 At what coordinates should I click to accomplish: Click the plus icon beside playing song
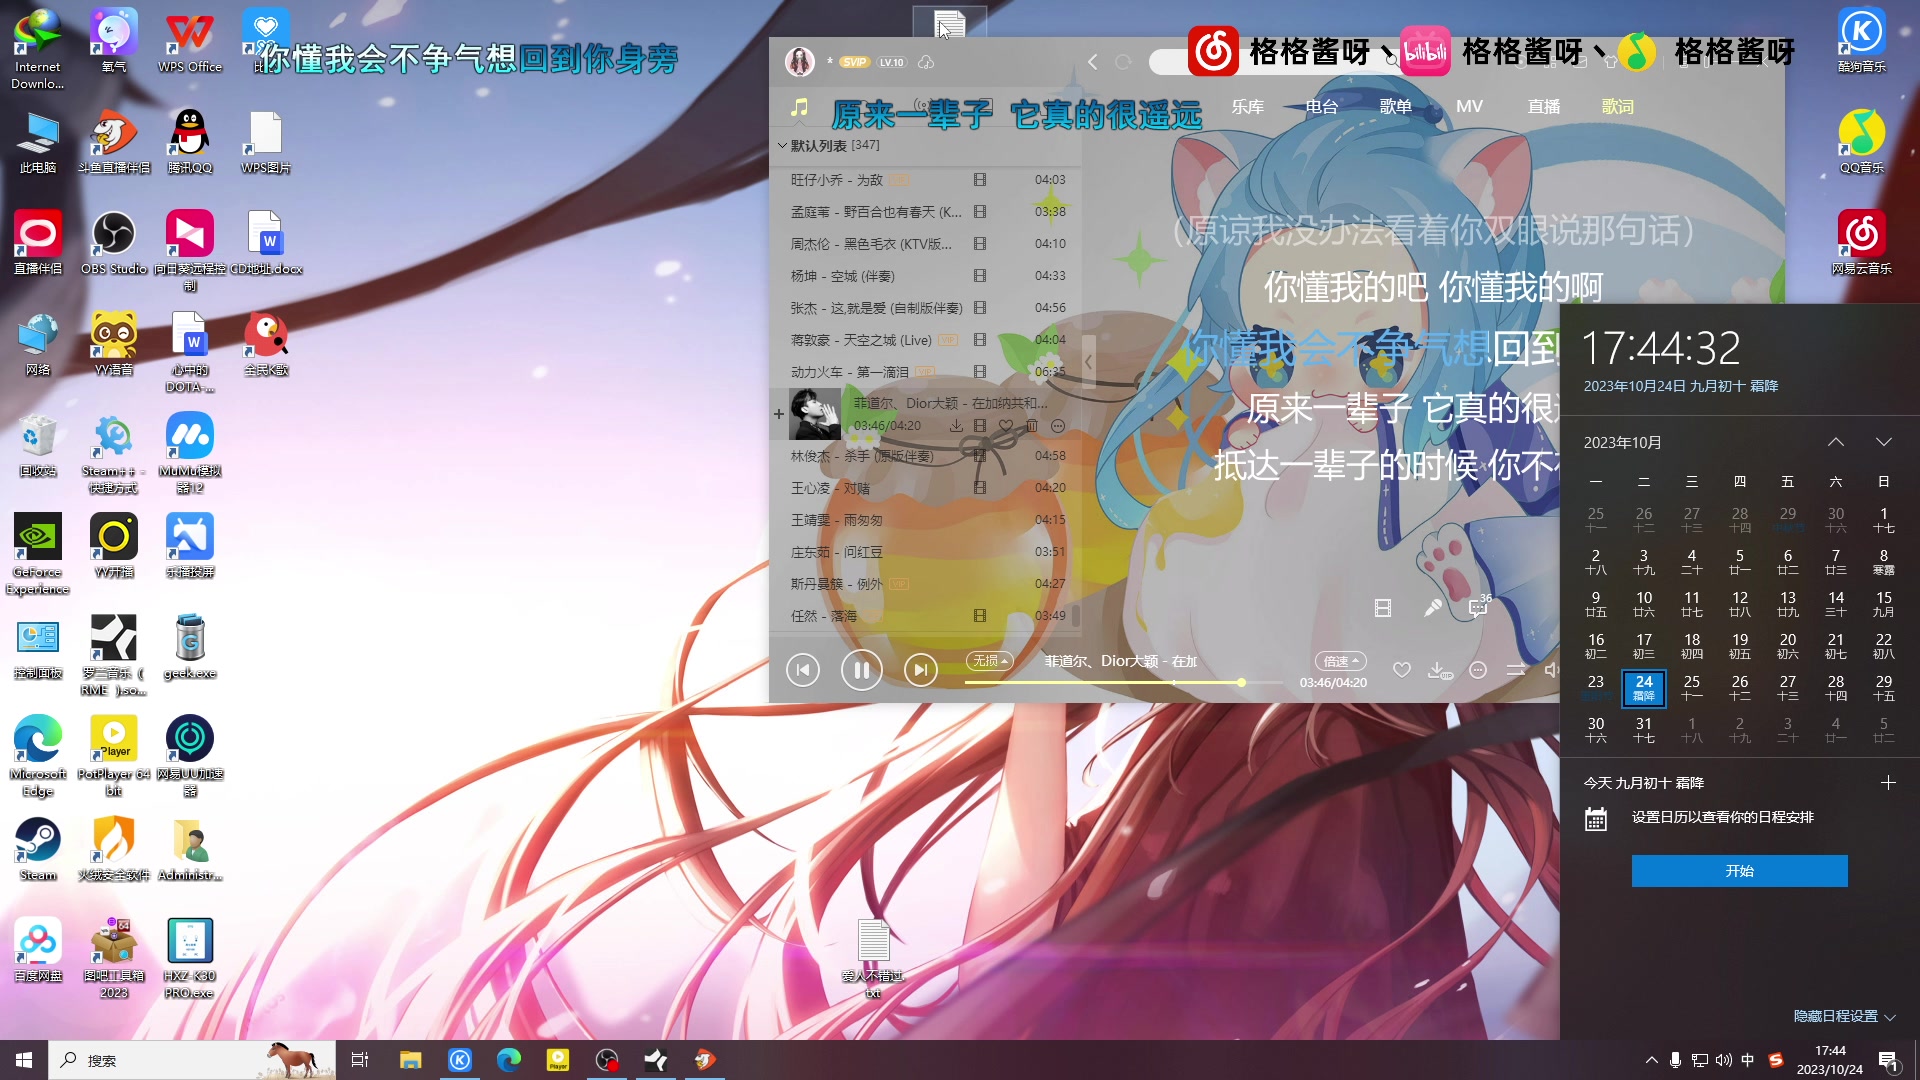[x=779, y=413]
